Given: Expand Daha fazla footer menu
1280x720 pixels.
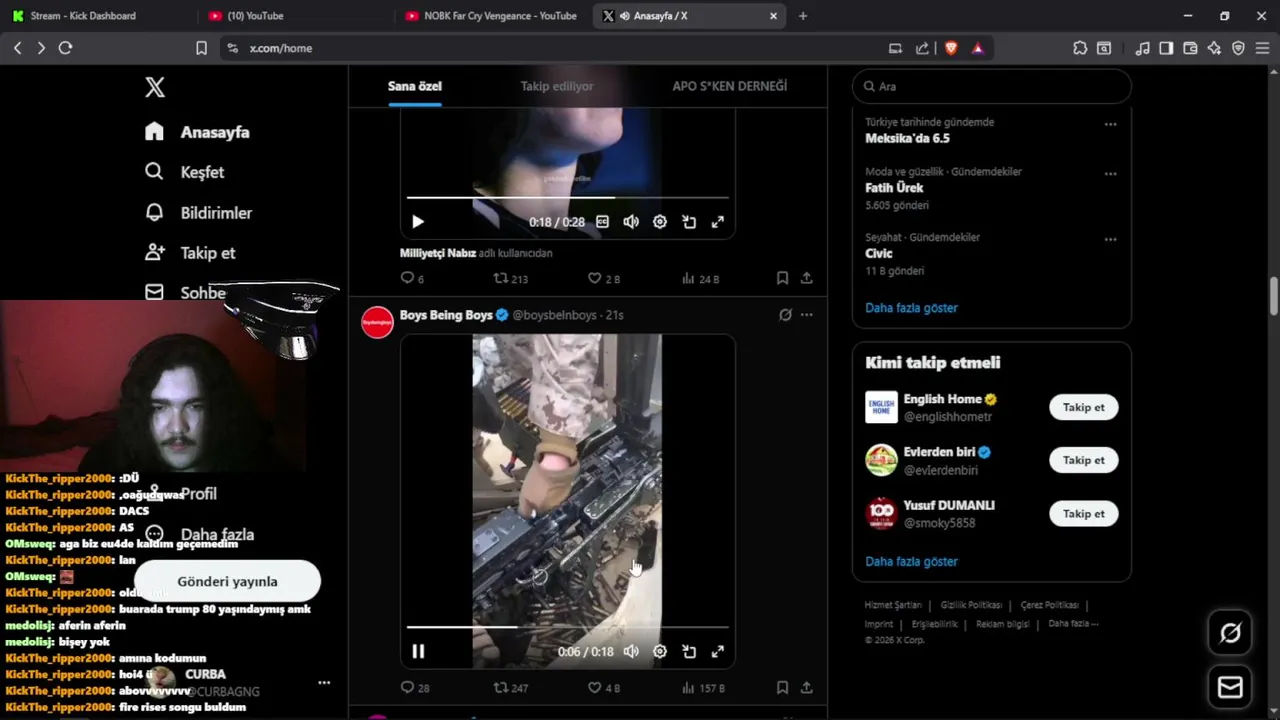Looking at the screenshot, I should [x=1073, y=623].
